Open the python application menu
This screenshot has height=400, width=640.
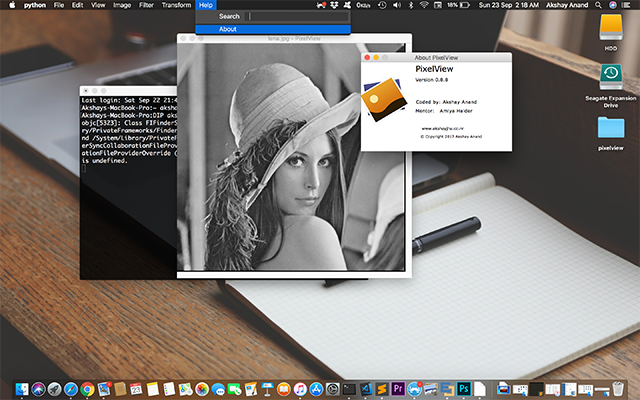(x=35, y=5)
